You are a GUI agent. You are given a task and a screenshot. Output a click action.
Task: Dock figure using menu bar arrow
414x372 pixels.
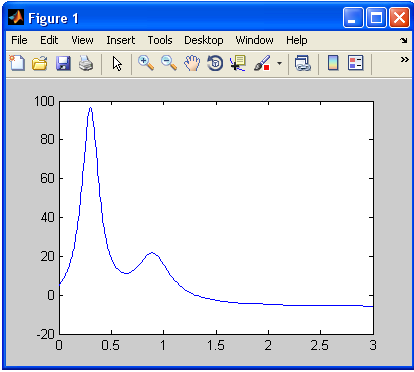click(404, 40)
